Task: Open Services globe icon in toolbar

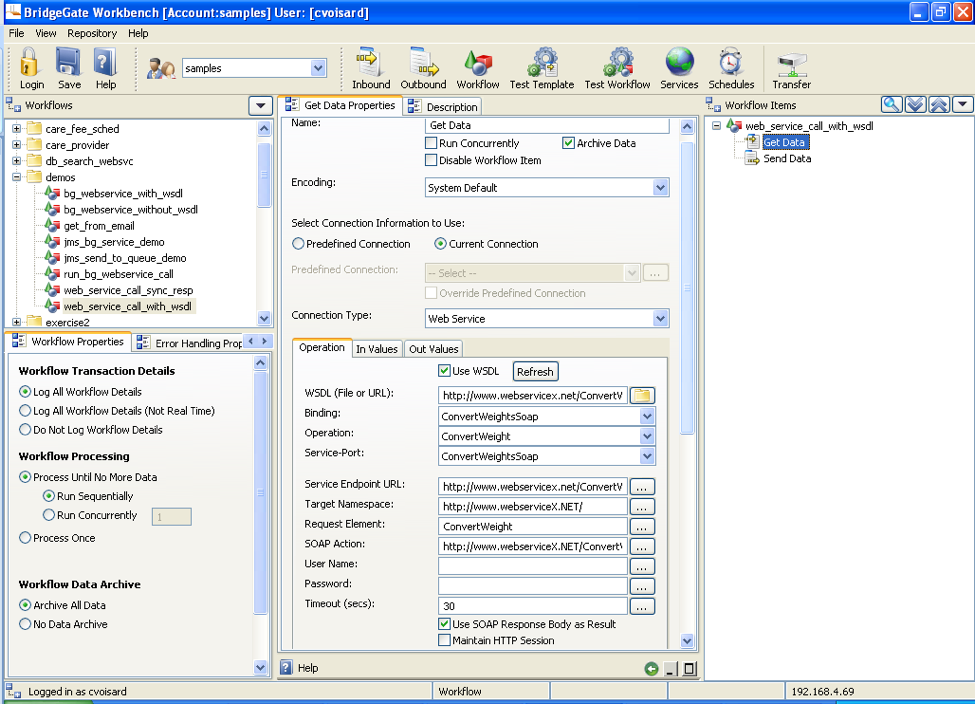Action: pos(679,63)
